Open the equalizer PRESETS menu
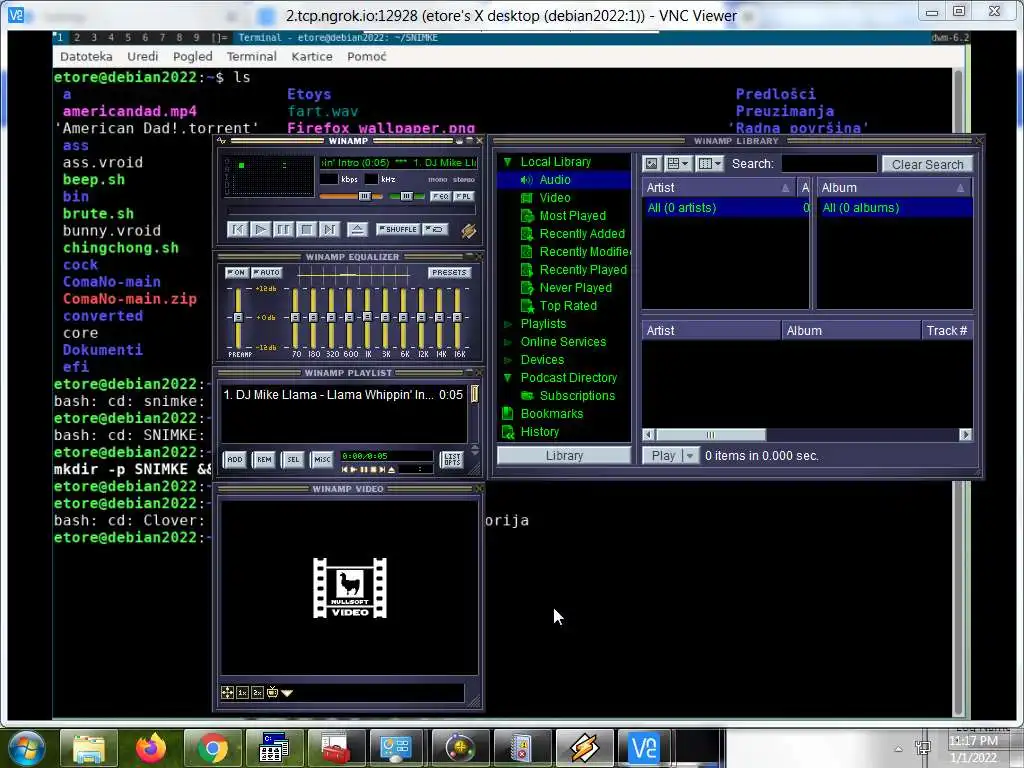Image resolution: width=1024 pixels, height=768 pixels. click(449, 272)
